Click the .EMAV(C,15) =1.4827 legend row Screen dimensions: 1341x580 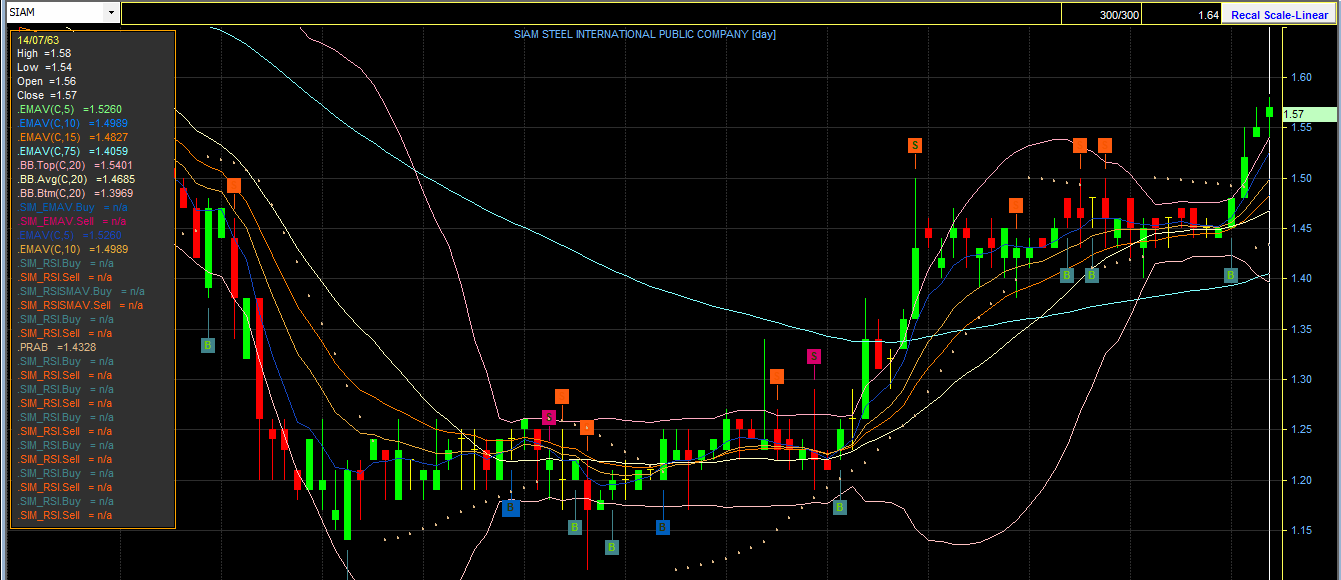(73, 137)
